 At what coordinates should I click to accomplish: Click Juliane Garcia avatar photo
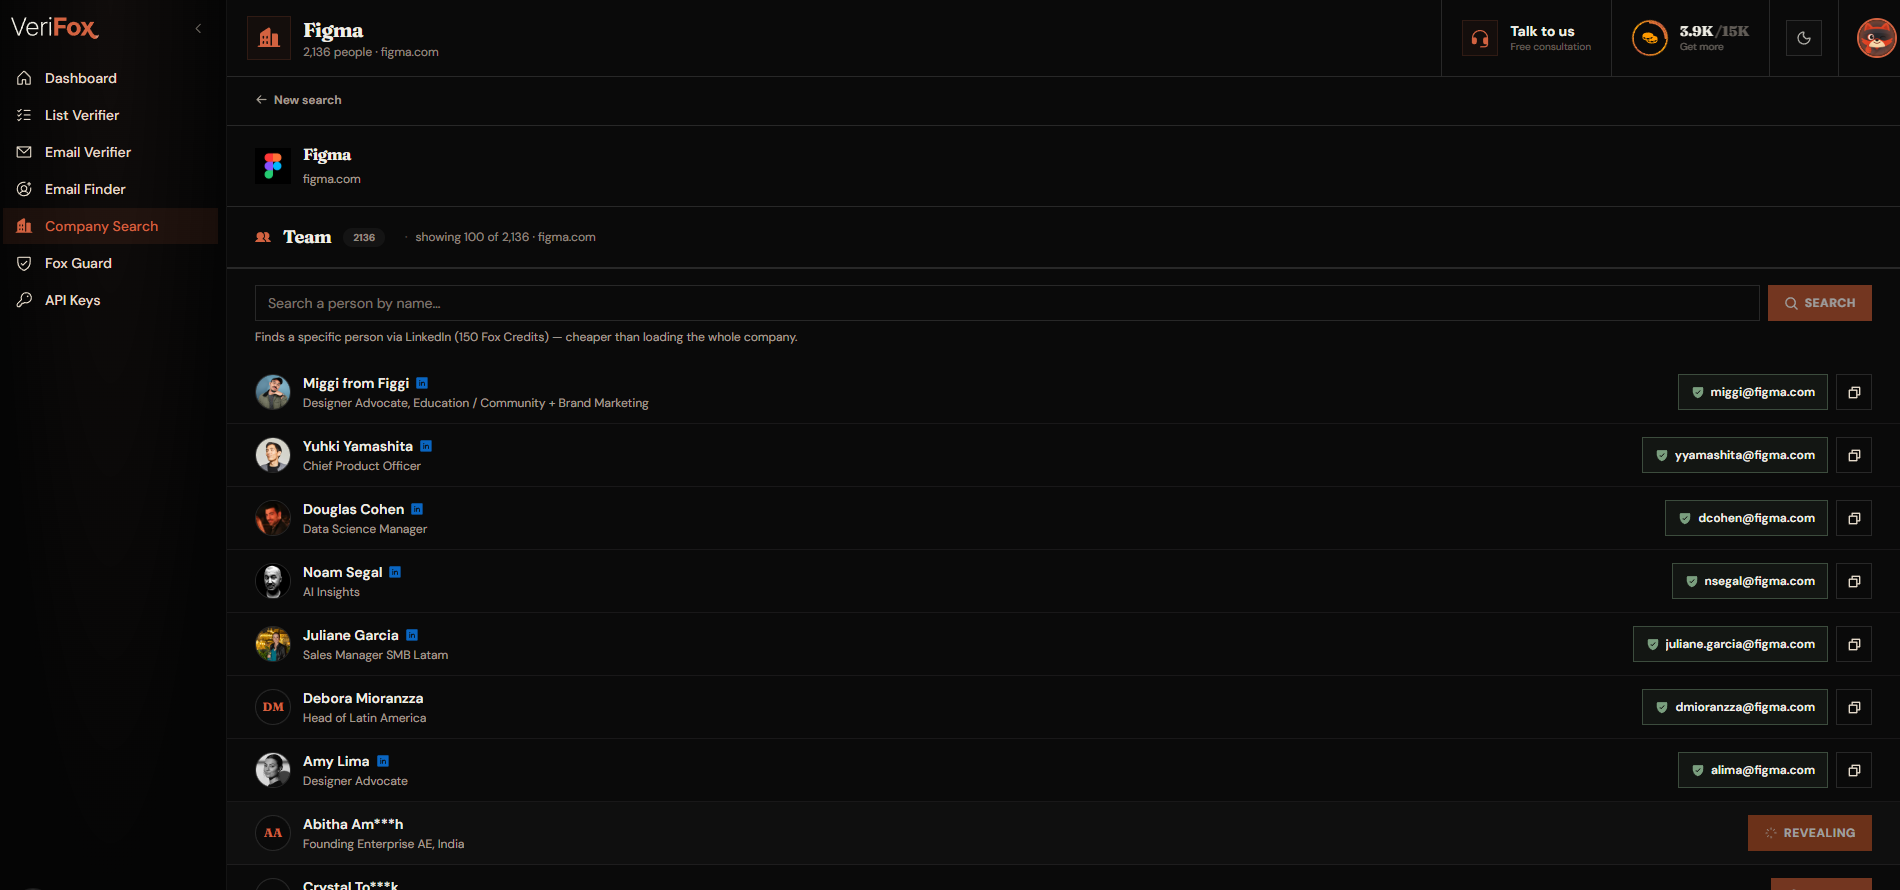[273, 644]
